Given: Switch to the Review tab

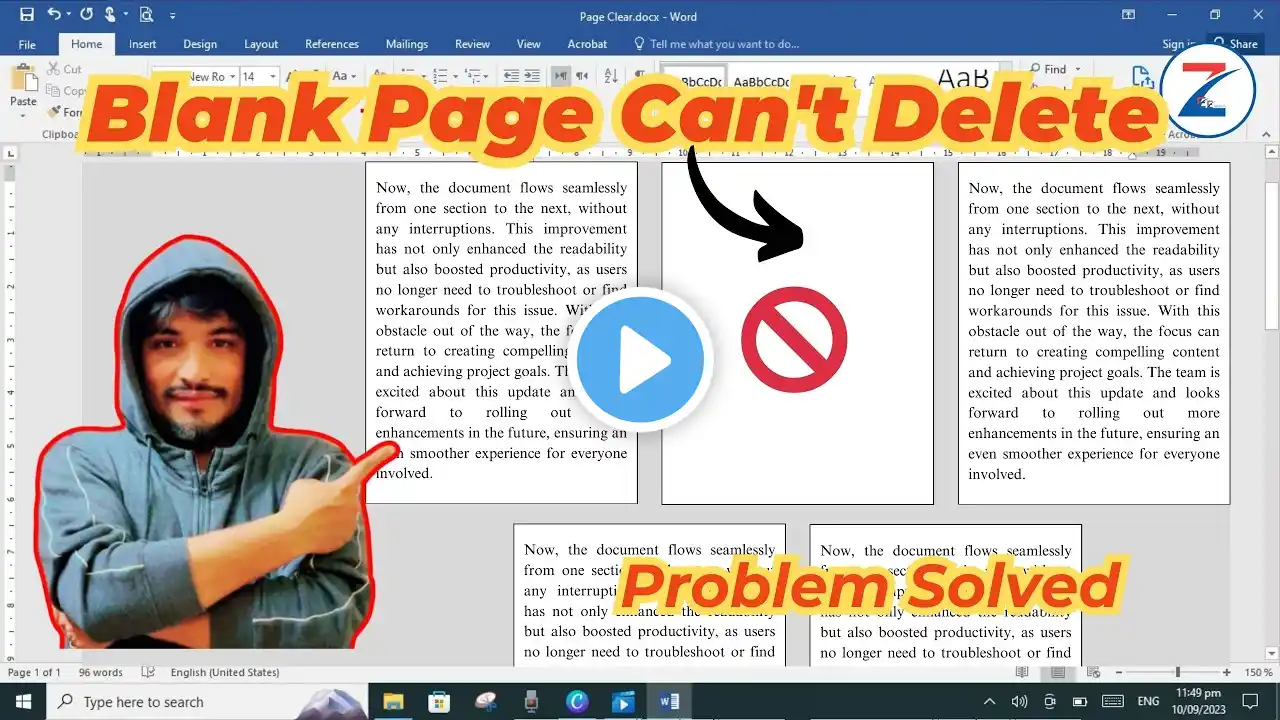Looking at the screenshot, I should click(x=472, y=44).
